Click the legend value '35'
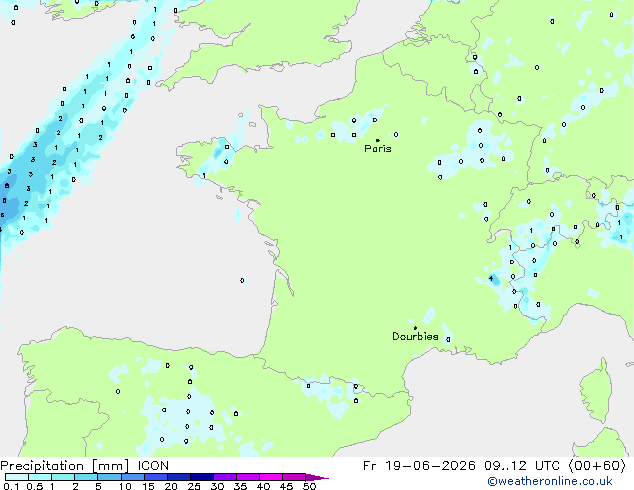Viewport: 634px width, 490px height. click(x=240, y=486)
